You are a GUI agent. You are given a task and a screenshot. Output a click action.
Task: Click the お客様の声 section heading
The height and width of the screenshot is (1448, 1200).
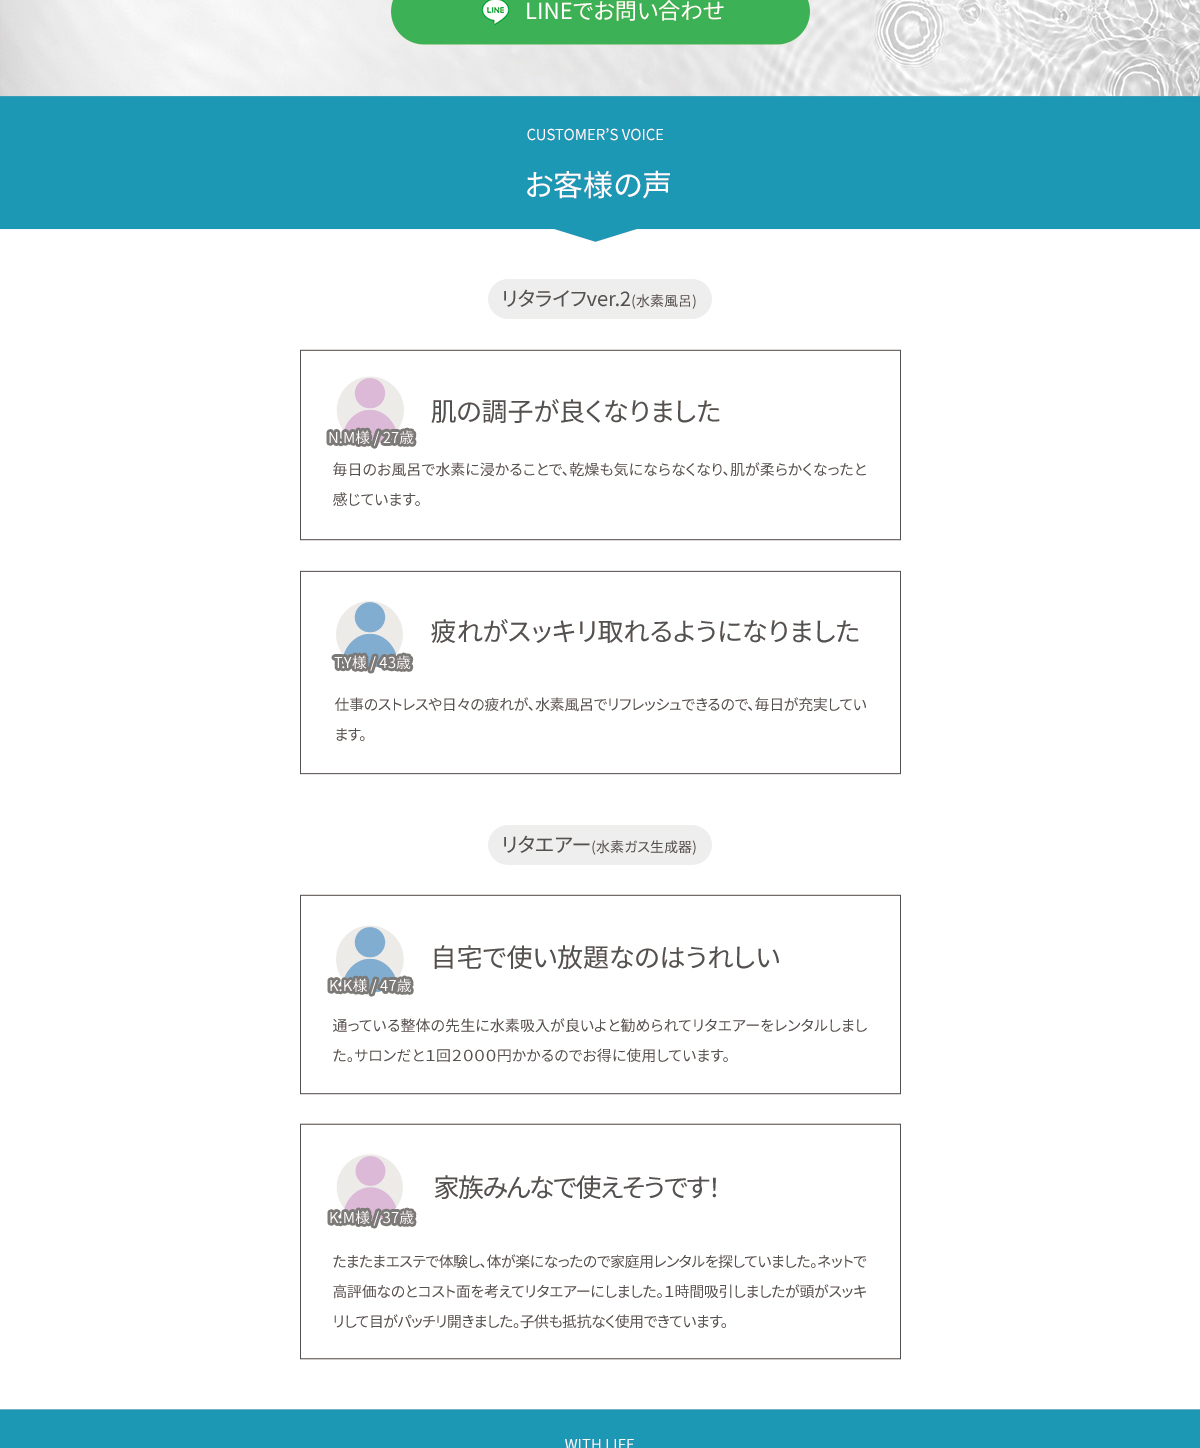(598, 185)
